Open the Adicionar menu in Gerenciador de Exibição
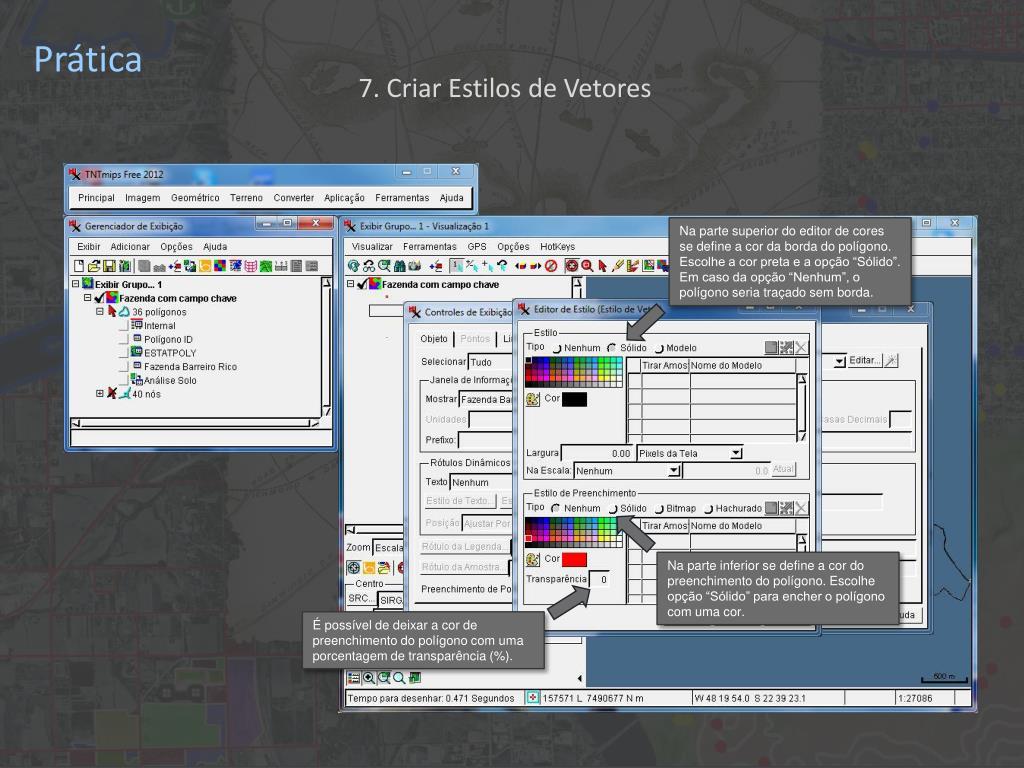Viewport: 1024px width, 768px height. click(x=130, y=247)
